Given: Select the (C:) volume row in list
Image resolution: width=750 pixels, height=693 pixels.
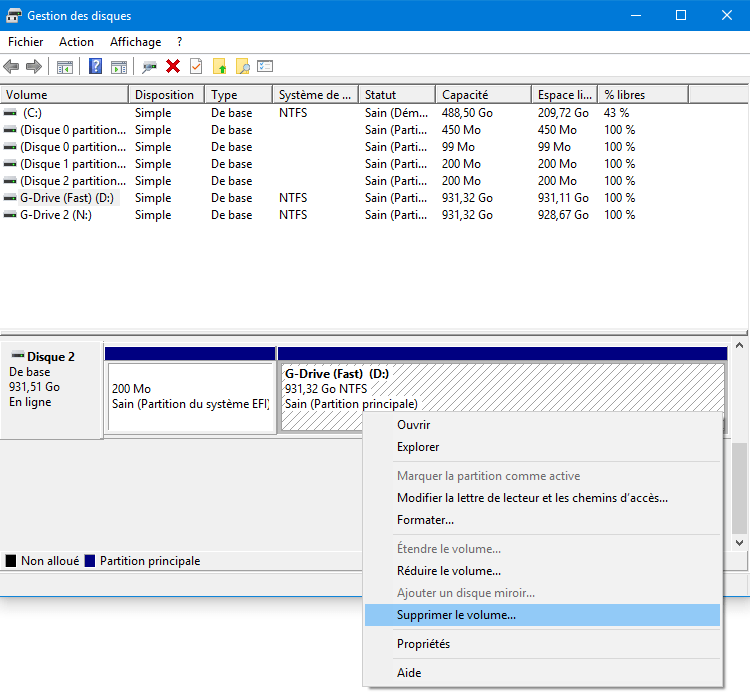Looking at the screenshot, I should coord(32,113).
